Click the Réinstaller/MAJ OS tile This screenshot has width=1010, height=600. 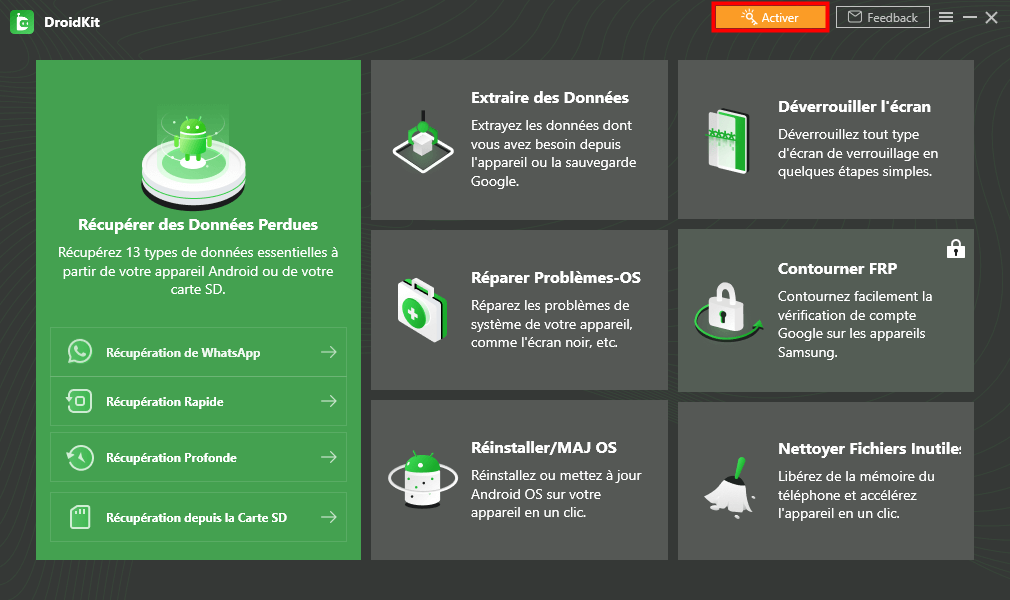[x=519, y=480]
